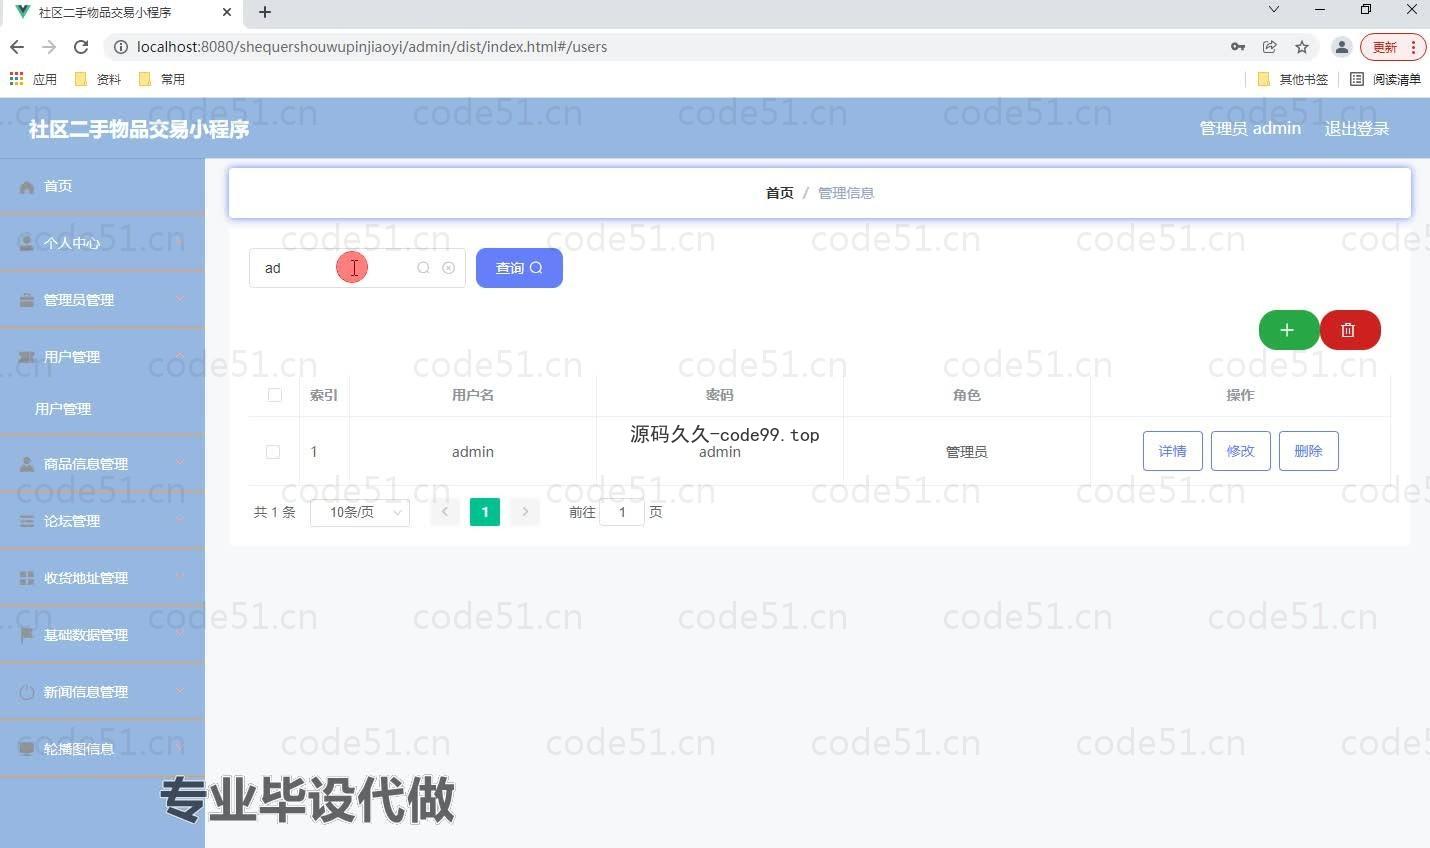Click the home icon beside 首页 in sidebar
Image resolution: width=1430 pixels, height=848 pixels.
coord(27,187)
